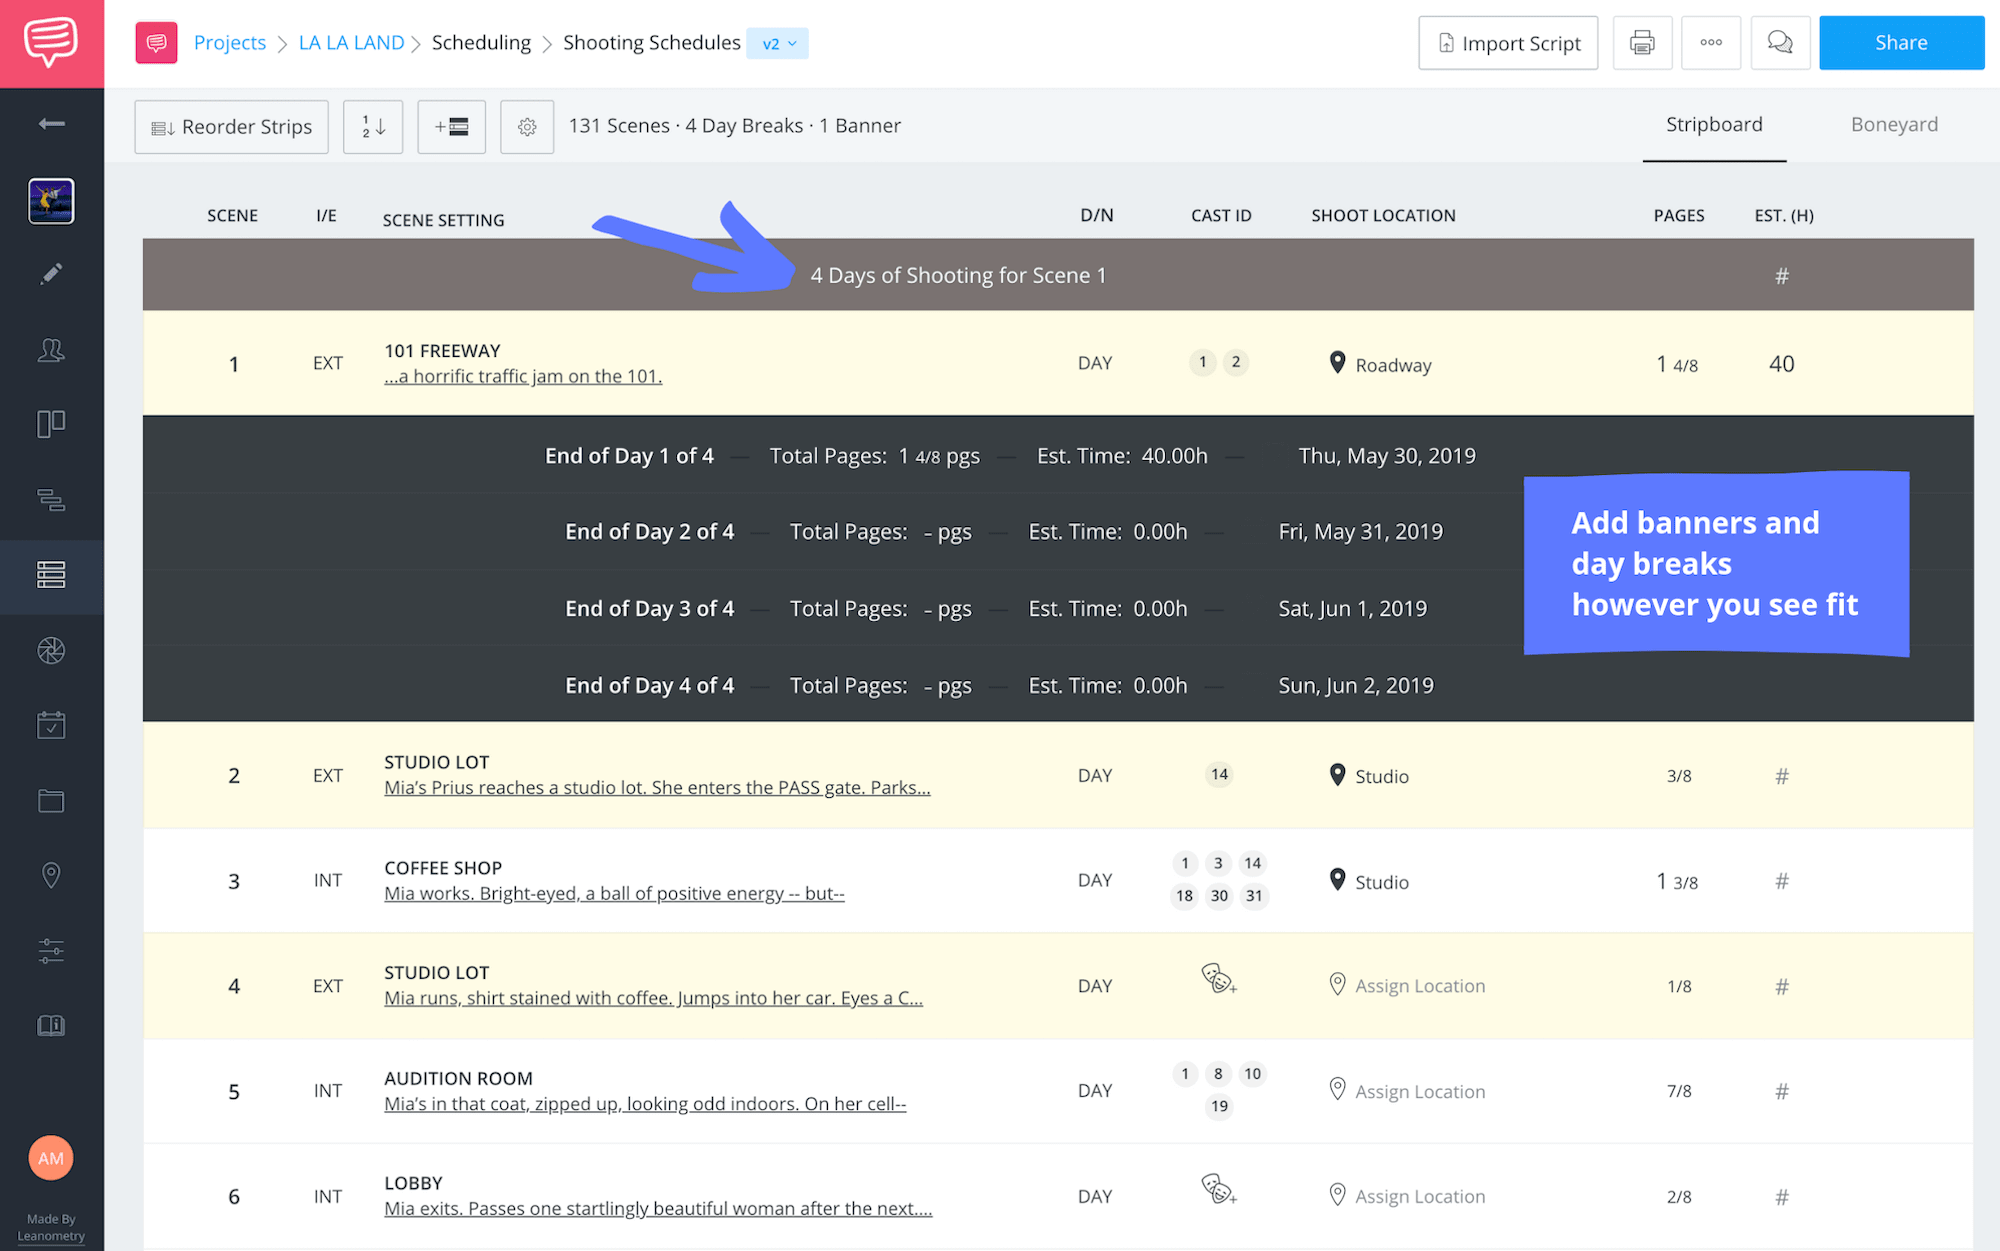The height and width of the screenshot is (1251, 2000).
Task: Click the SCENE column header
Action: tap(232, 216)
